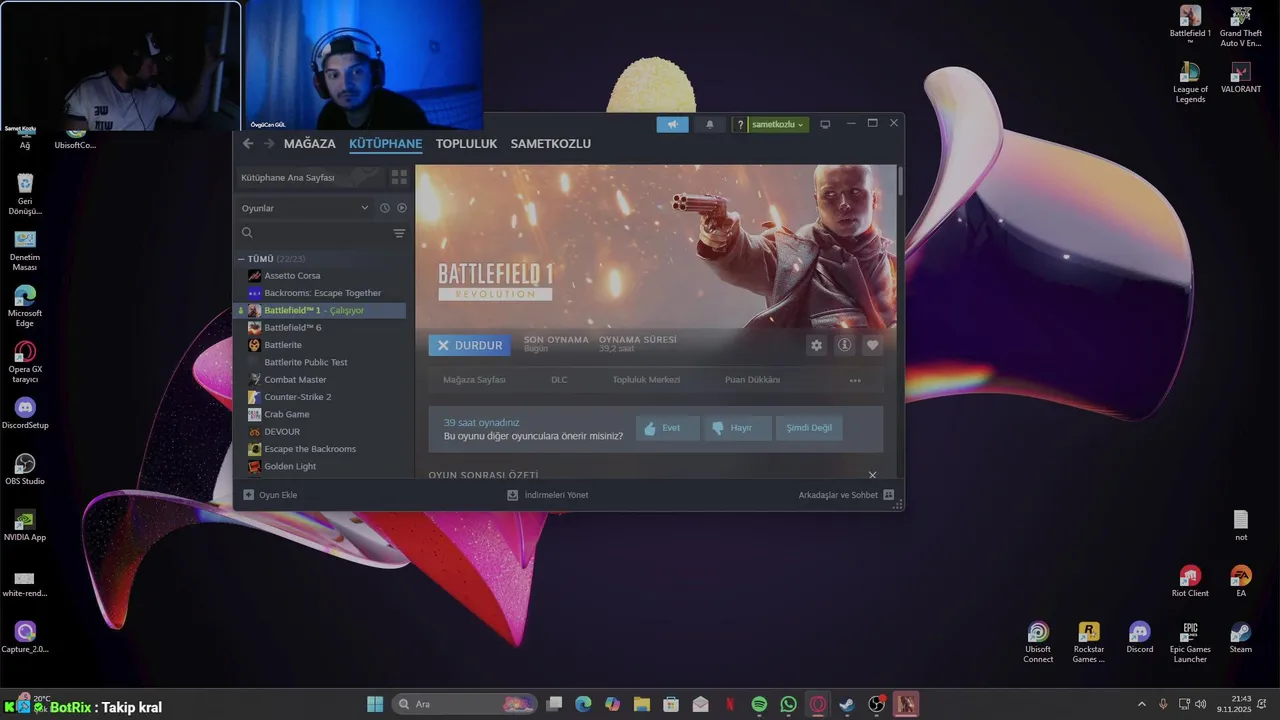The image size is (1280, 720).
Task: Open Puan Dükkânı points shop link
Action: (752, 380)
